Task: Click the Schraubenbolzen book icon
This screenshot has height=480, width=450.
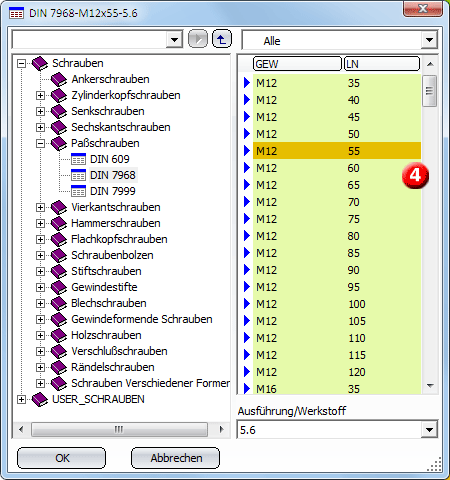Action: click(x=59, y=255)
